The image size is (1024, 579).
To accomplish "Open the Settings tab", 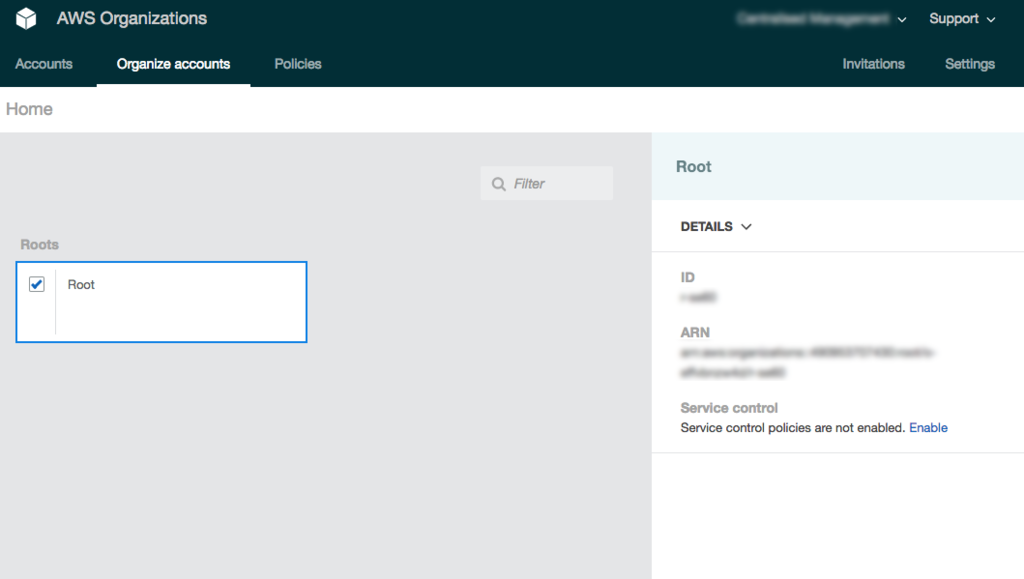I will 970,64.
